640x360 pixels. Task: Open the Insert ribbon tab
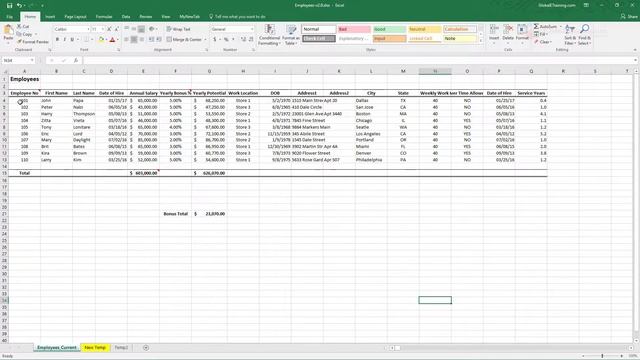pyautogui.click(x=50, y=17)
